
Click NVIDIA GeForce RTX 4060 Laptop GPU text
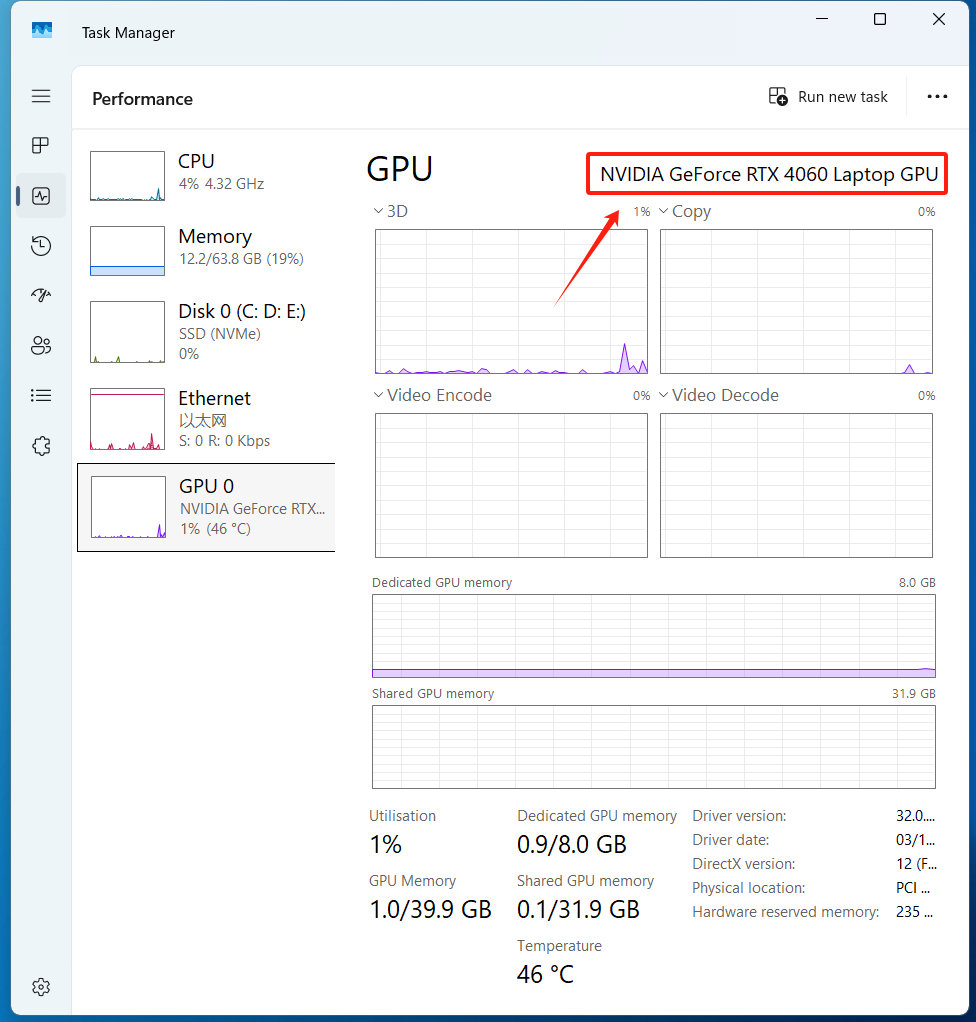[769, 174]
